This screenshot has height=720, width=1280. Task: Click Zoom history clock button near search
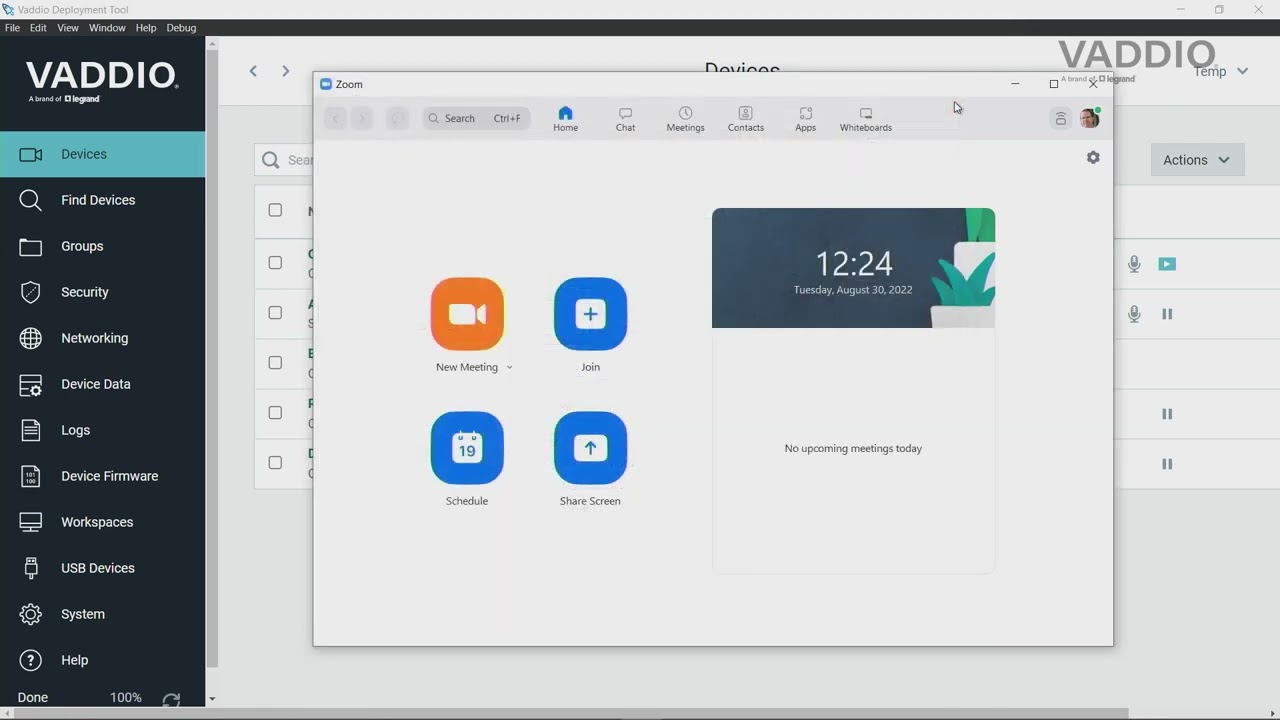(397, 118)
